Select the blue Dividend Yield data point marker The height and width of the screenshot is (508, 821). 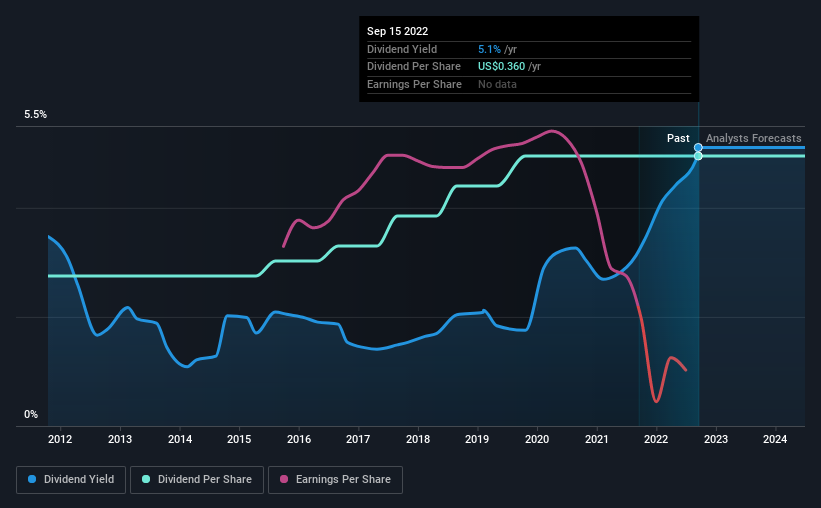(x=698, y=148)
